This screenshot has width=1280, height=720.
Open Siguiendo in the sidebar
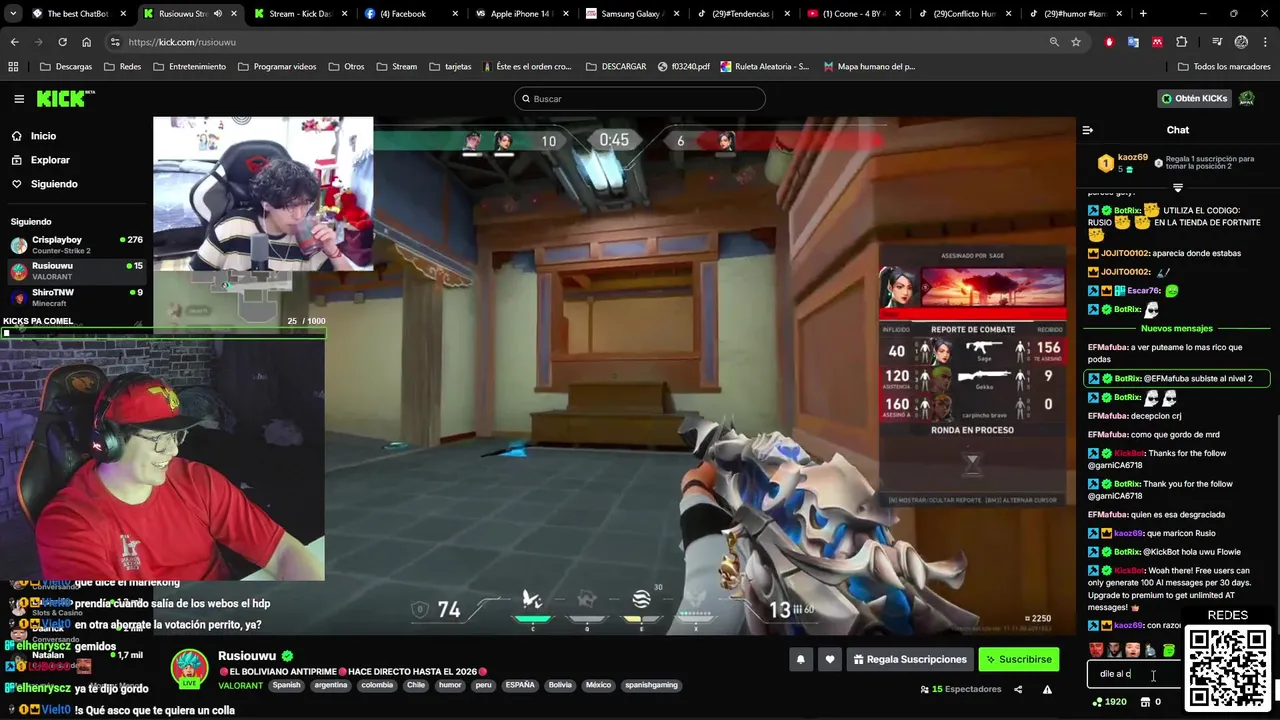tap(54, 184)
